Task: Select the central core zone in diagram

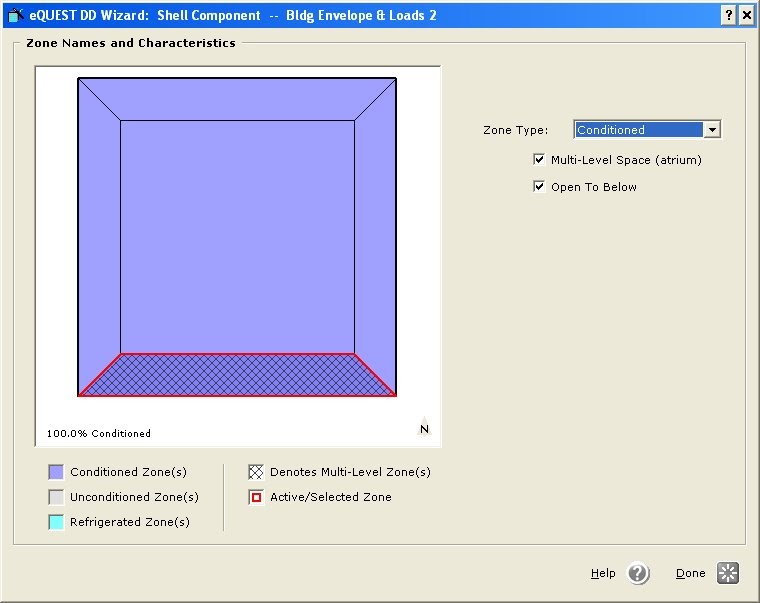Action: click(238, 237)
